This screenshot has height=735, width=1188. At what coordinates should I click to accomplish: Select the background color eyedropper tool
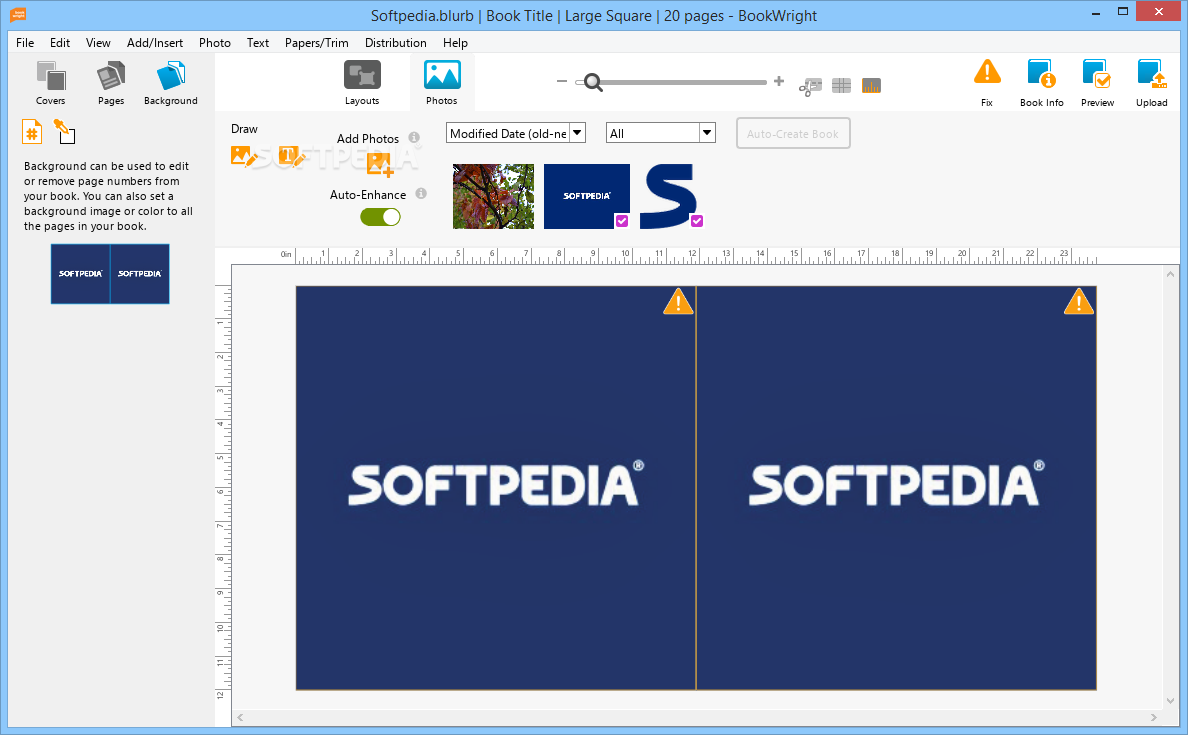coord(64,132)
